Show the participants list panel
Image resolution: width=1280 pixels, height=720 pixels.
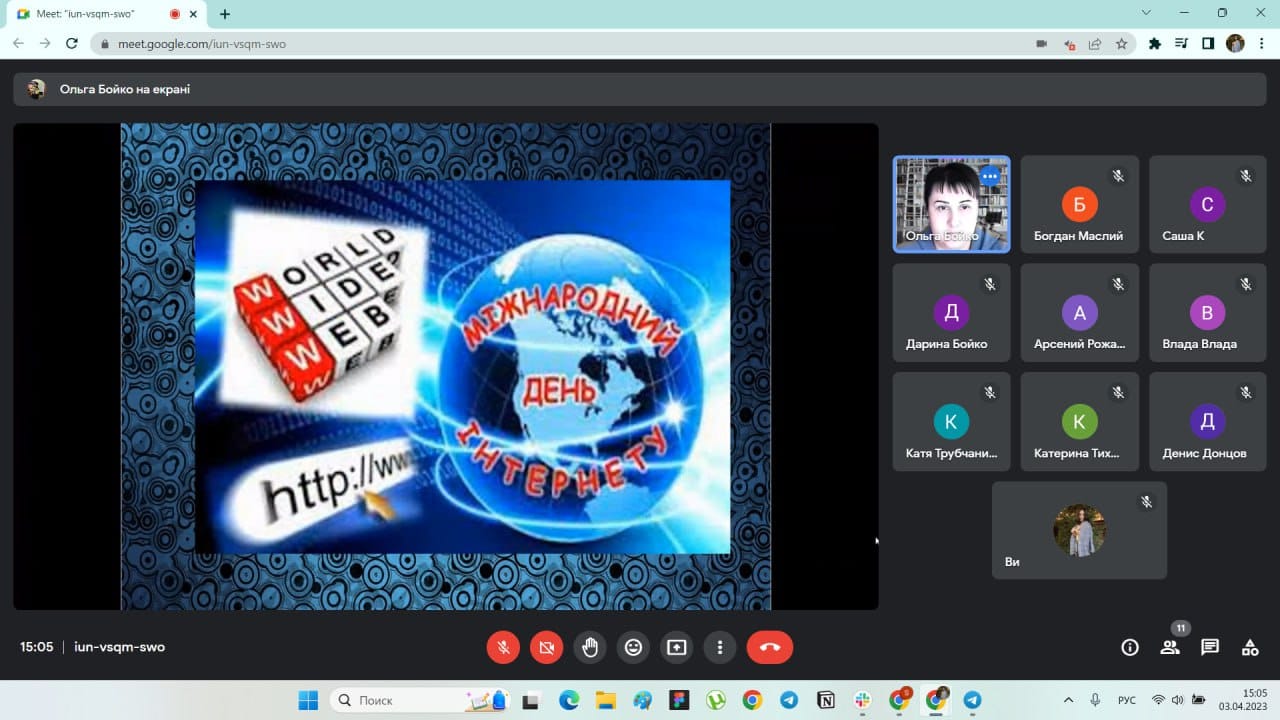click(1170, 647)
